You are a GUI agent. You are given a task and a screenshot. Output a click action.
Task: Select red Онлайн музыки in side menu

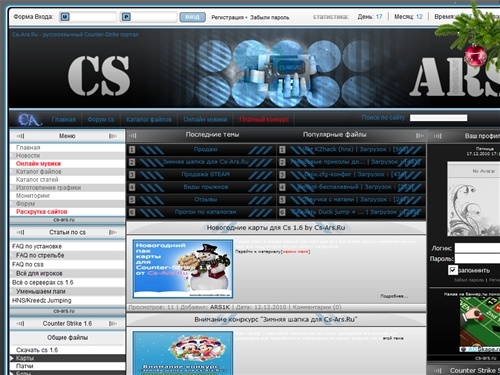click(38, 164)
